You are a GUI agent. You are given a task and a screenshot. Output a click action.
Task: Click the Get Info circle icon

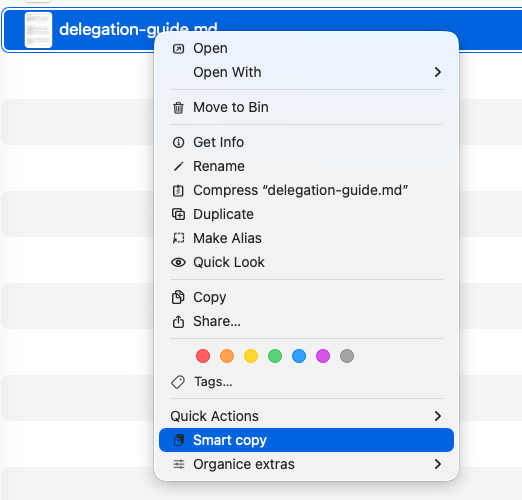pos(178,142)
